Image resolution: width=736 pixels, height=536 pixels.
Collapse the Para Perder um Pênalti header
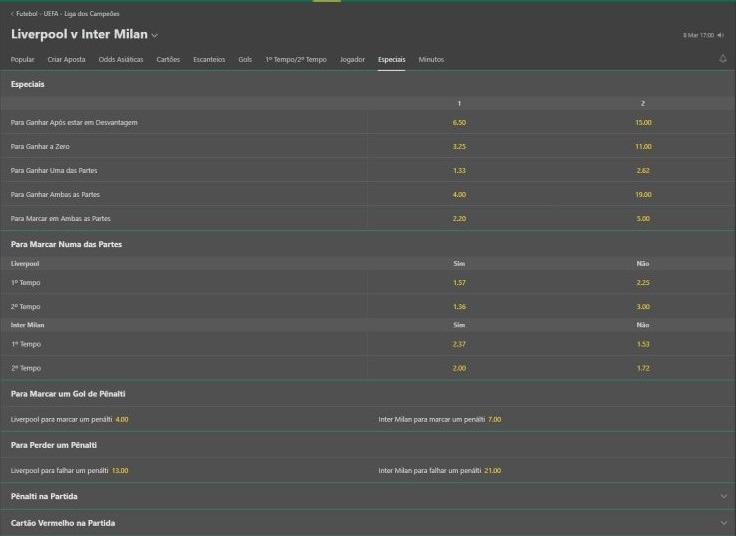tap(368, 445)
